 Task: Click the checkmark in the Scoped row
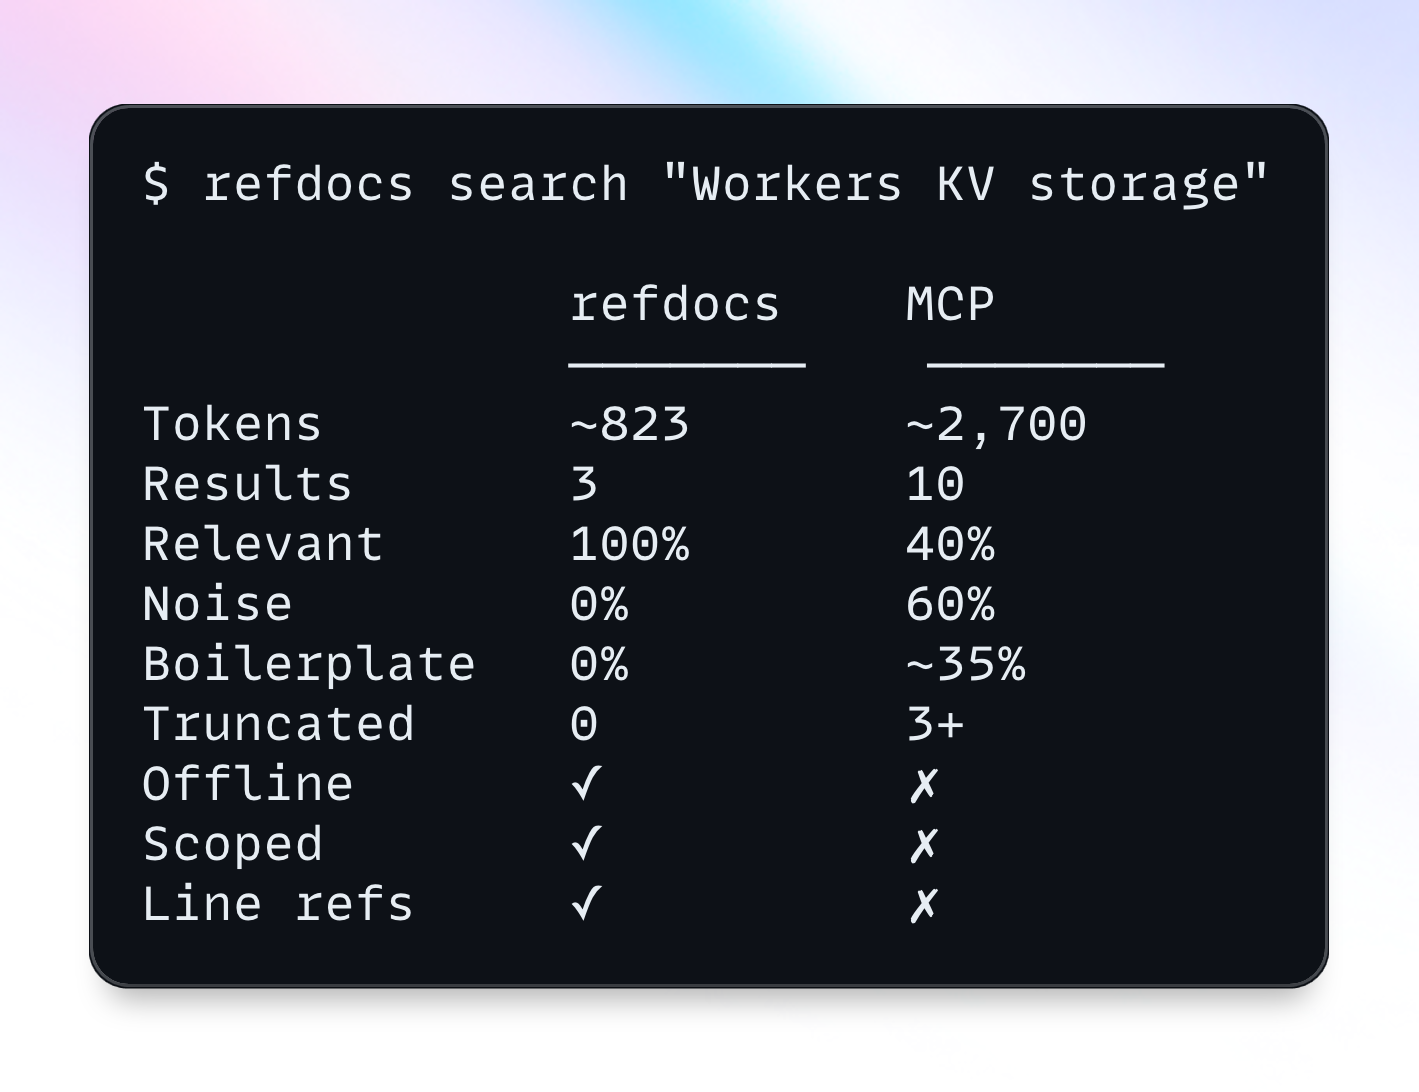click(586, 844)
